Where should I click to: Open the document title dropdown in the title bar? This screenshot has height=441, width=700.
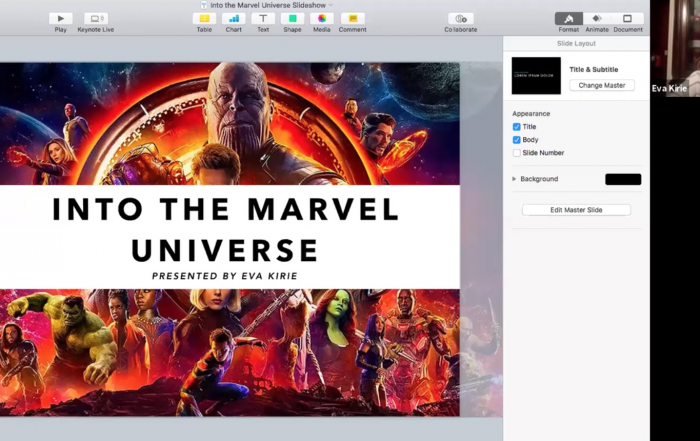coord(331,5)
